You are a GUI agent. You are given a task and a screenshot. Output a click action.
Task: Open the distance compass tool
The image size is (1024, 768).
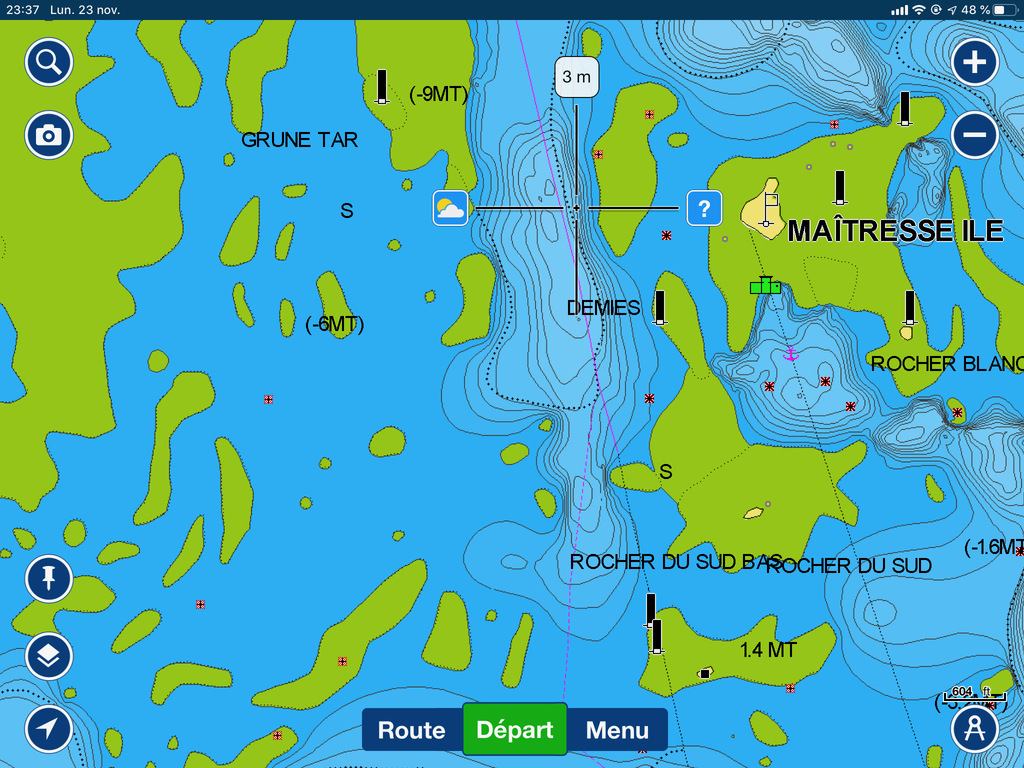tap(974, 729)
